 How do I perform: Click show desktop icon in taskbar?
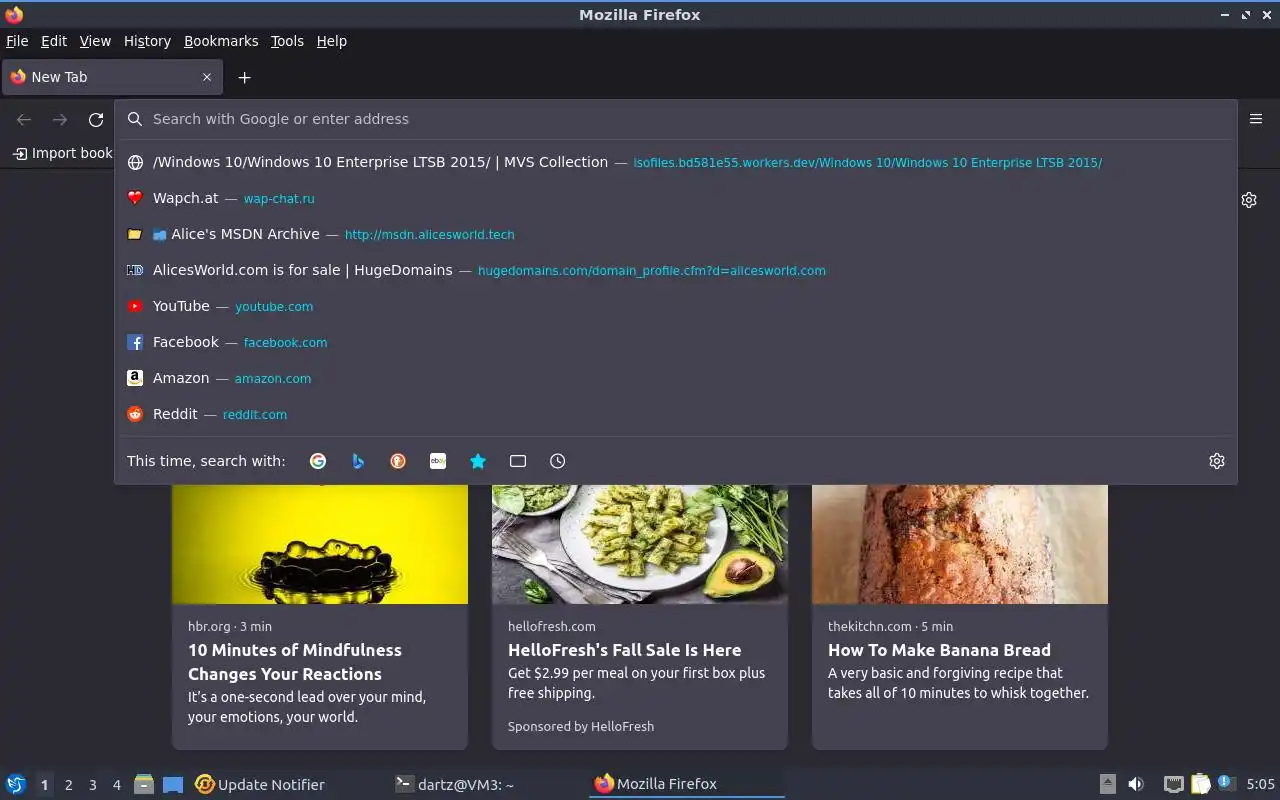pos(173,784)
